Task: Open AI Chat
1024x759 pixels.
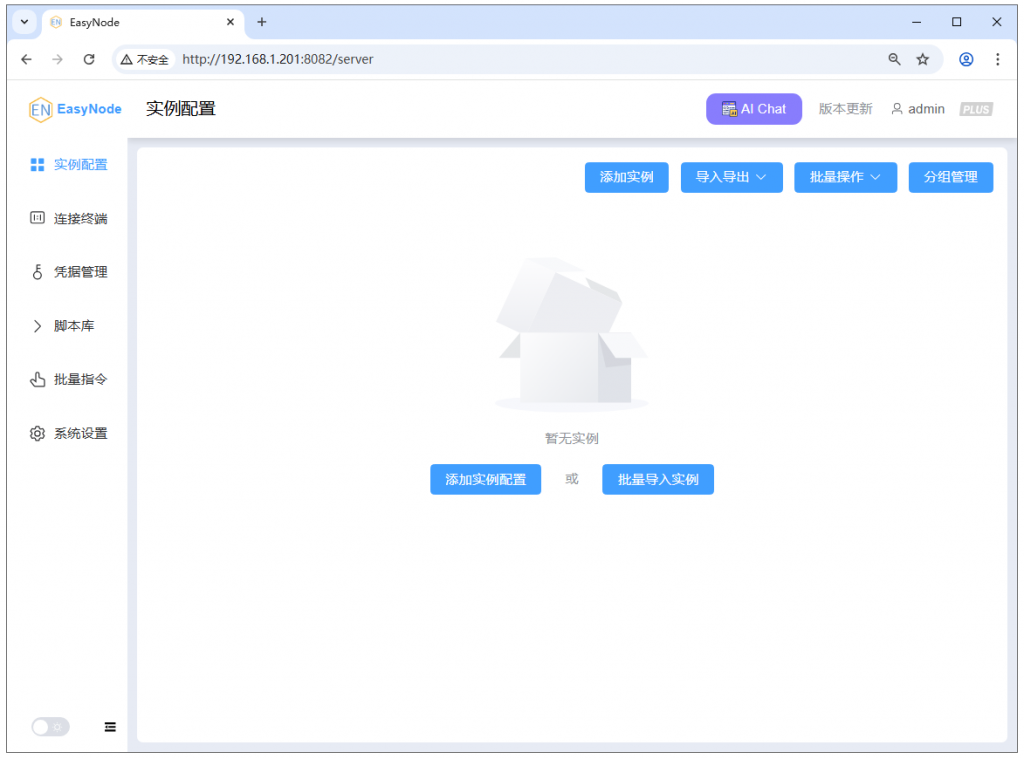Action: click(x=753, y=109)
